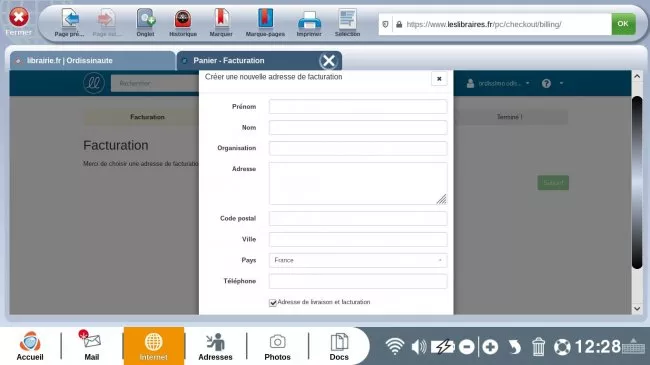
Task: Click the les libraires logo icon
Action: [94, 83]
